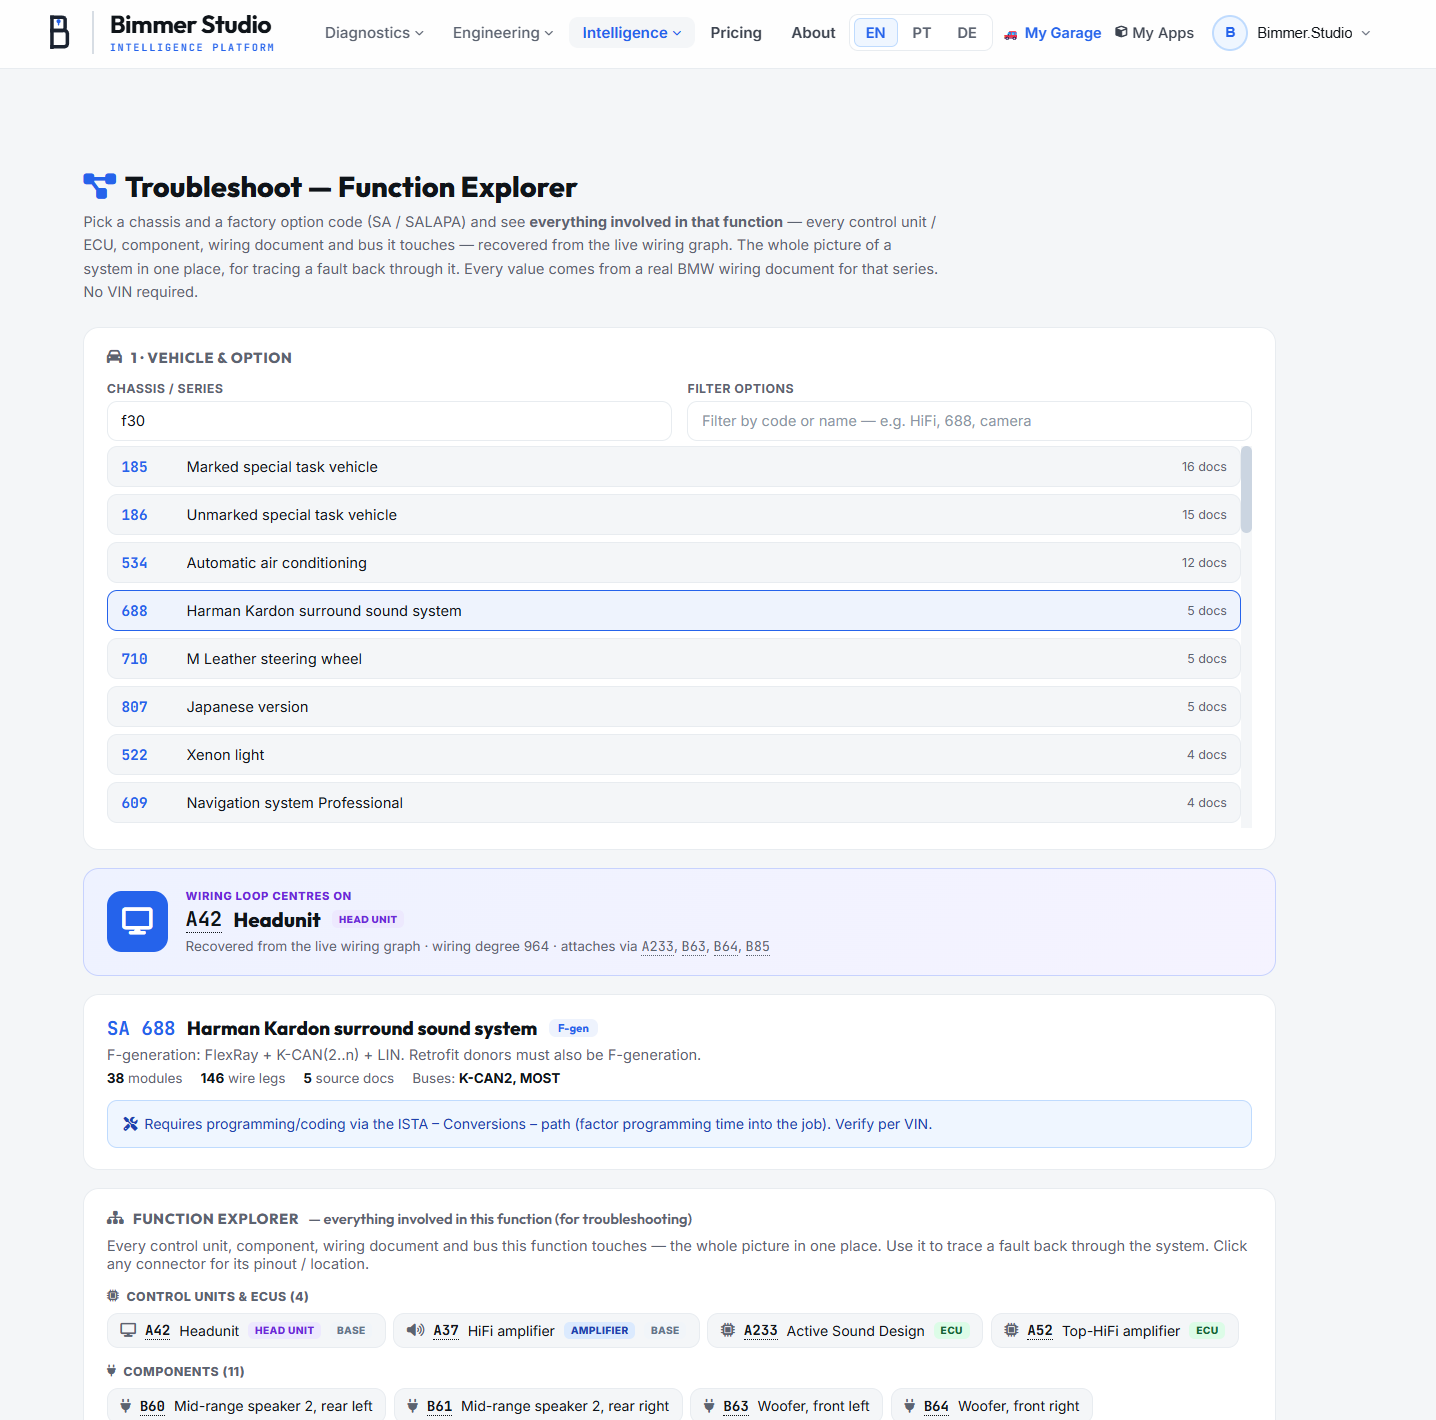Click the large blue Headunit monitor icon
Viewport: 1436px width, 1420px height.
tap(137, 921)
